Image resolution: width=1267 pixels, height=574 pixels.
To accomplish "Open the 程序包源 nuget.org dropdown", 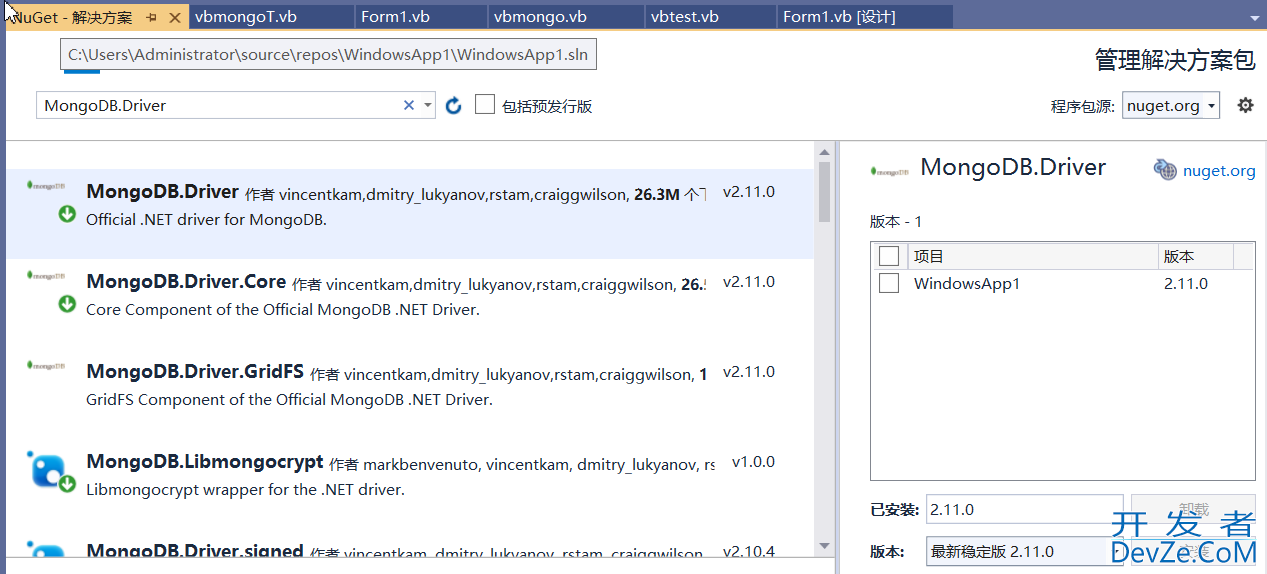I will pos(1171,105).
